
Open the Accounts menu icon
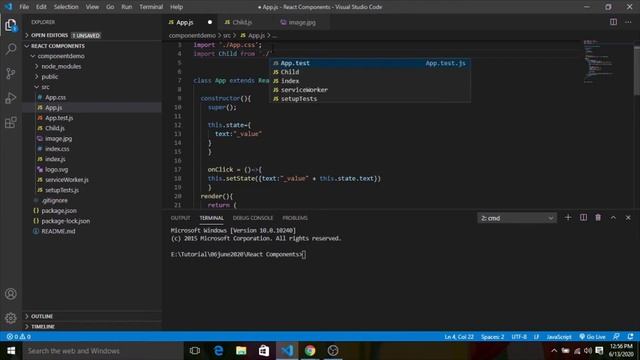click(11, 294)
